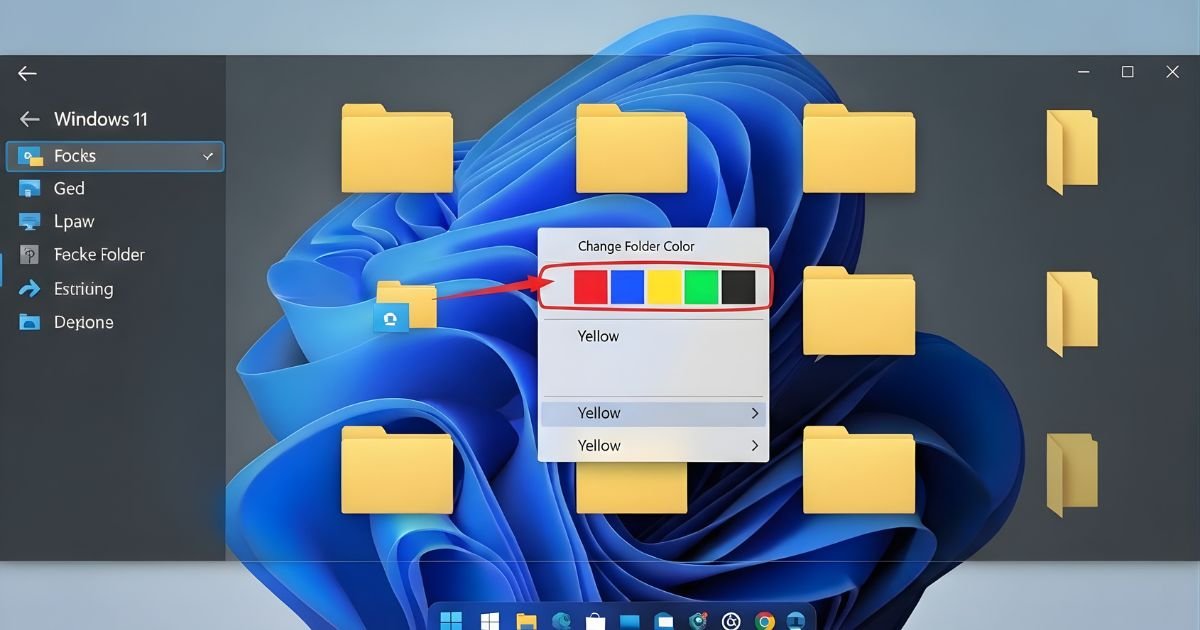Open File Explorer from the taskbar
Image resolution: width=1200 pixels, height=630 pixels.
pyautogui.click(x=526, y=621)
